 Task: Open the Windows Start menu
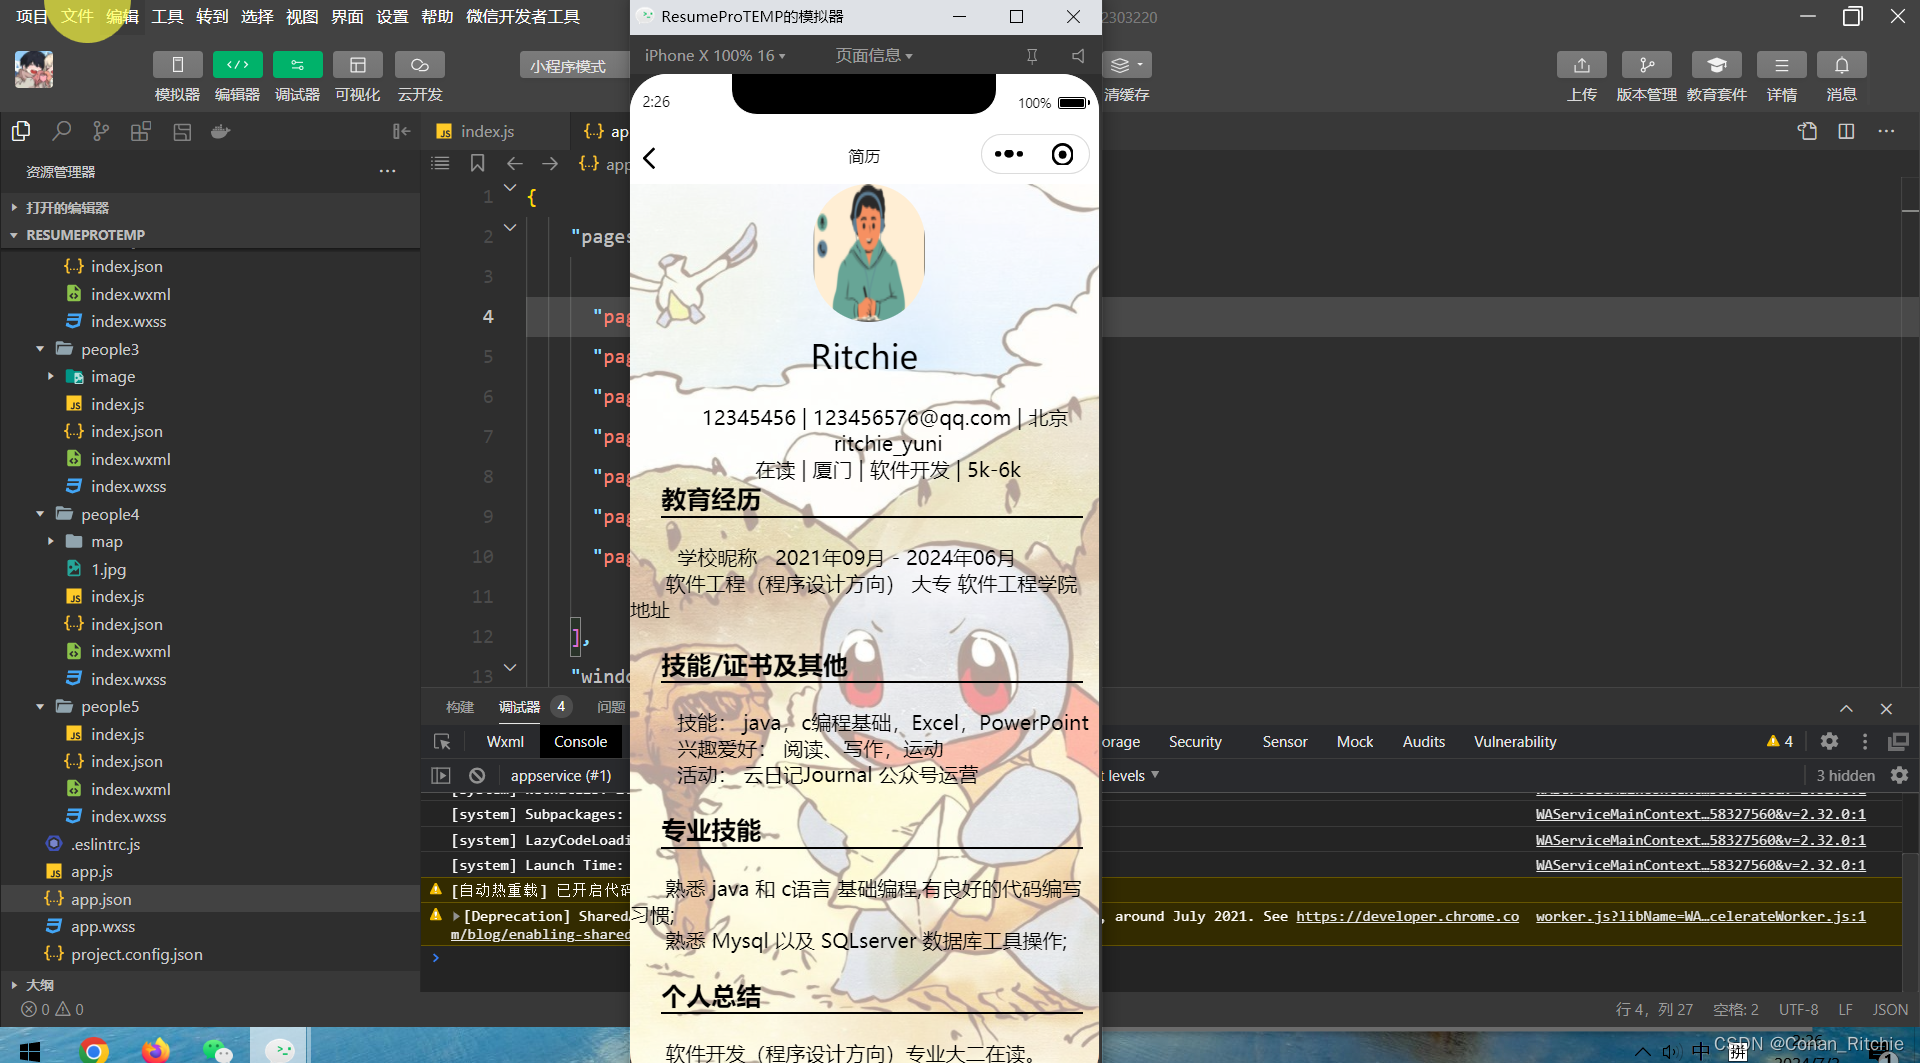(x=30, y=1050)
